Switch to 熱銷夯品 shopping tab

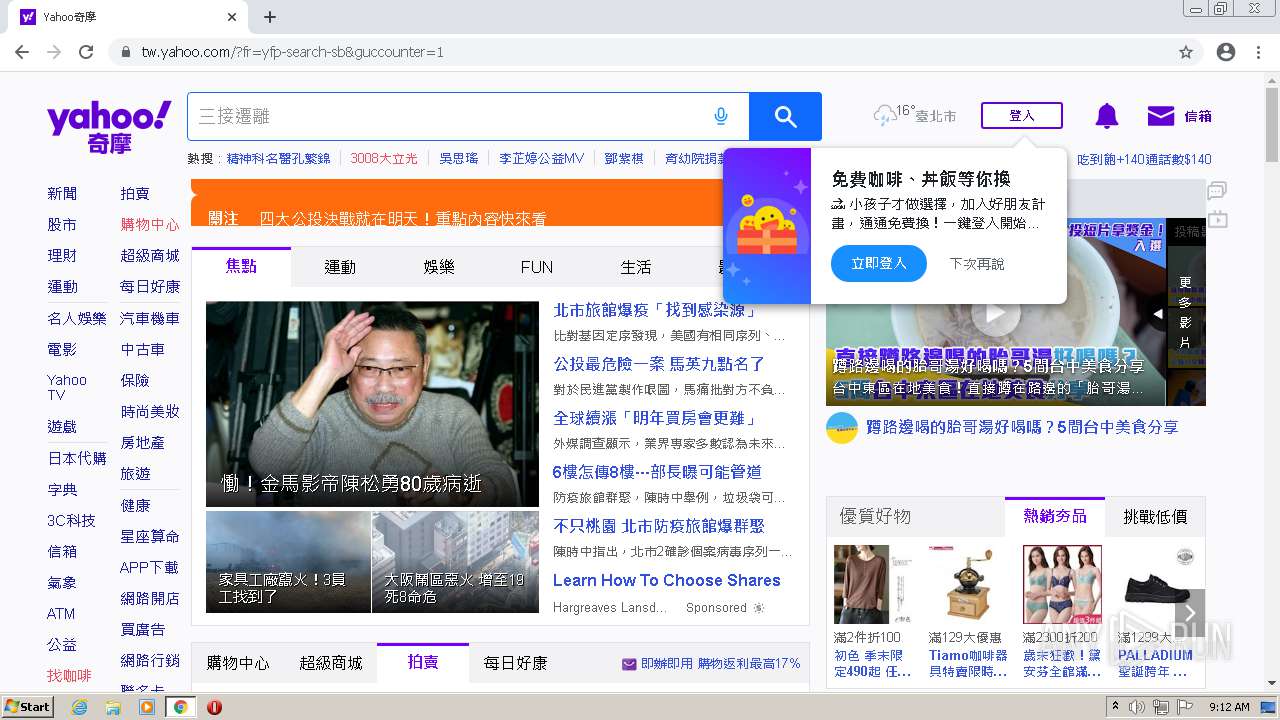click(1055, 516)
